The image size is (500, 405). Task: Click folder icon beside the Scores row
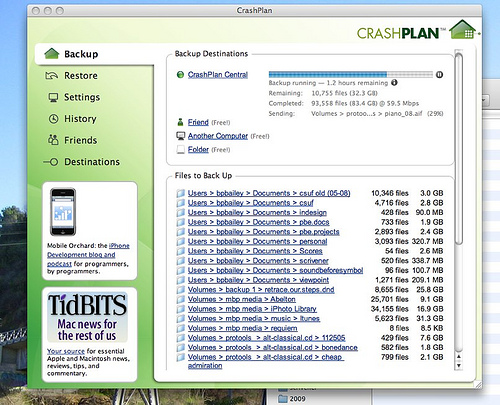click(180, 251)
